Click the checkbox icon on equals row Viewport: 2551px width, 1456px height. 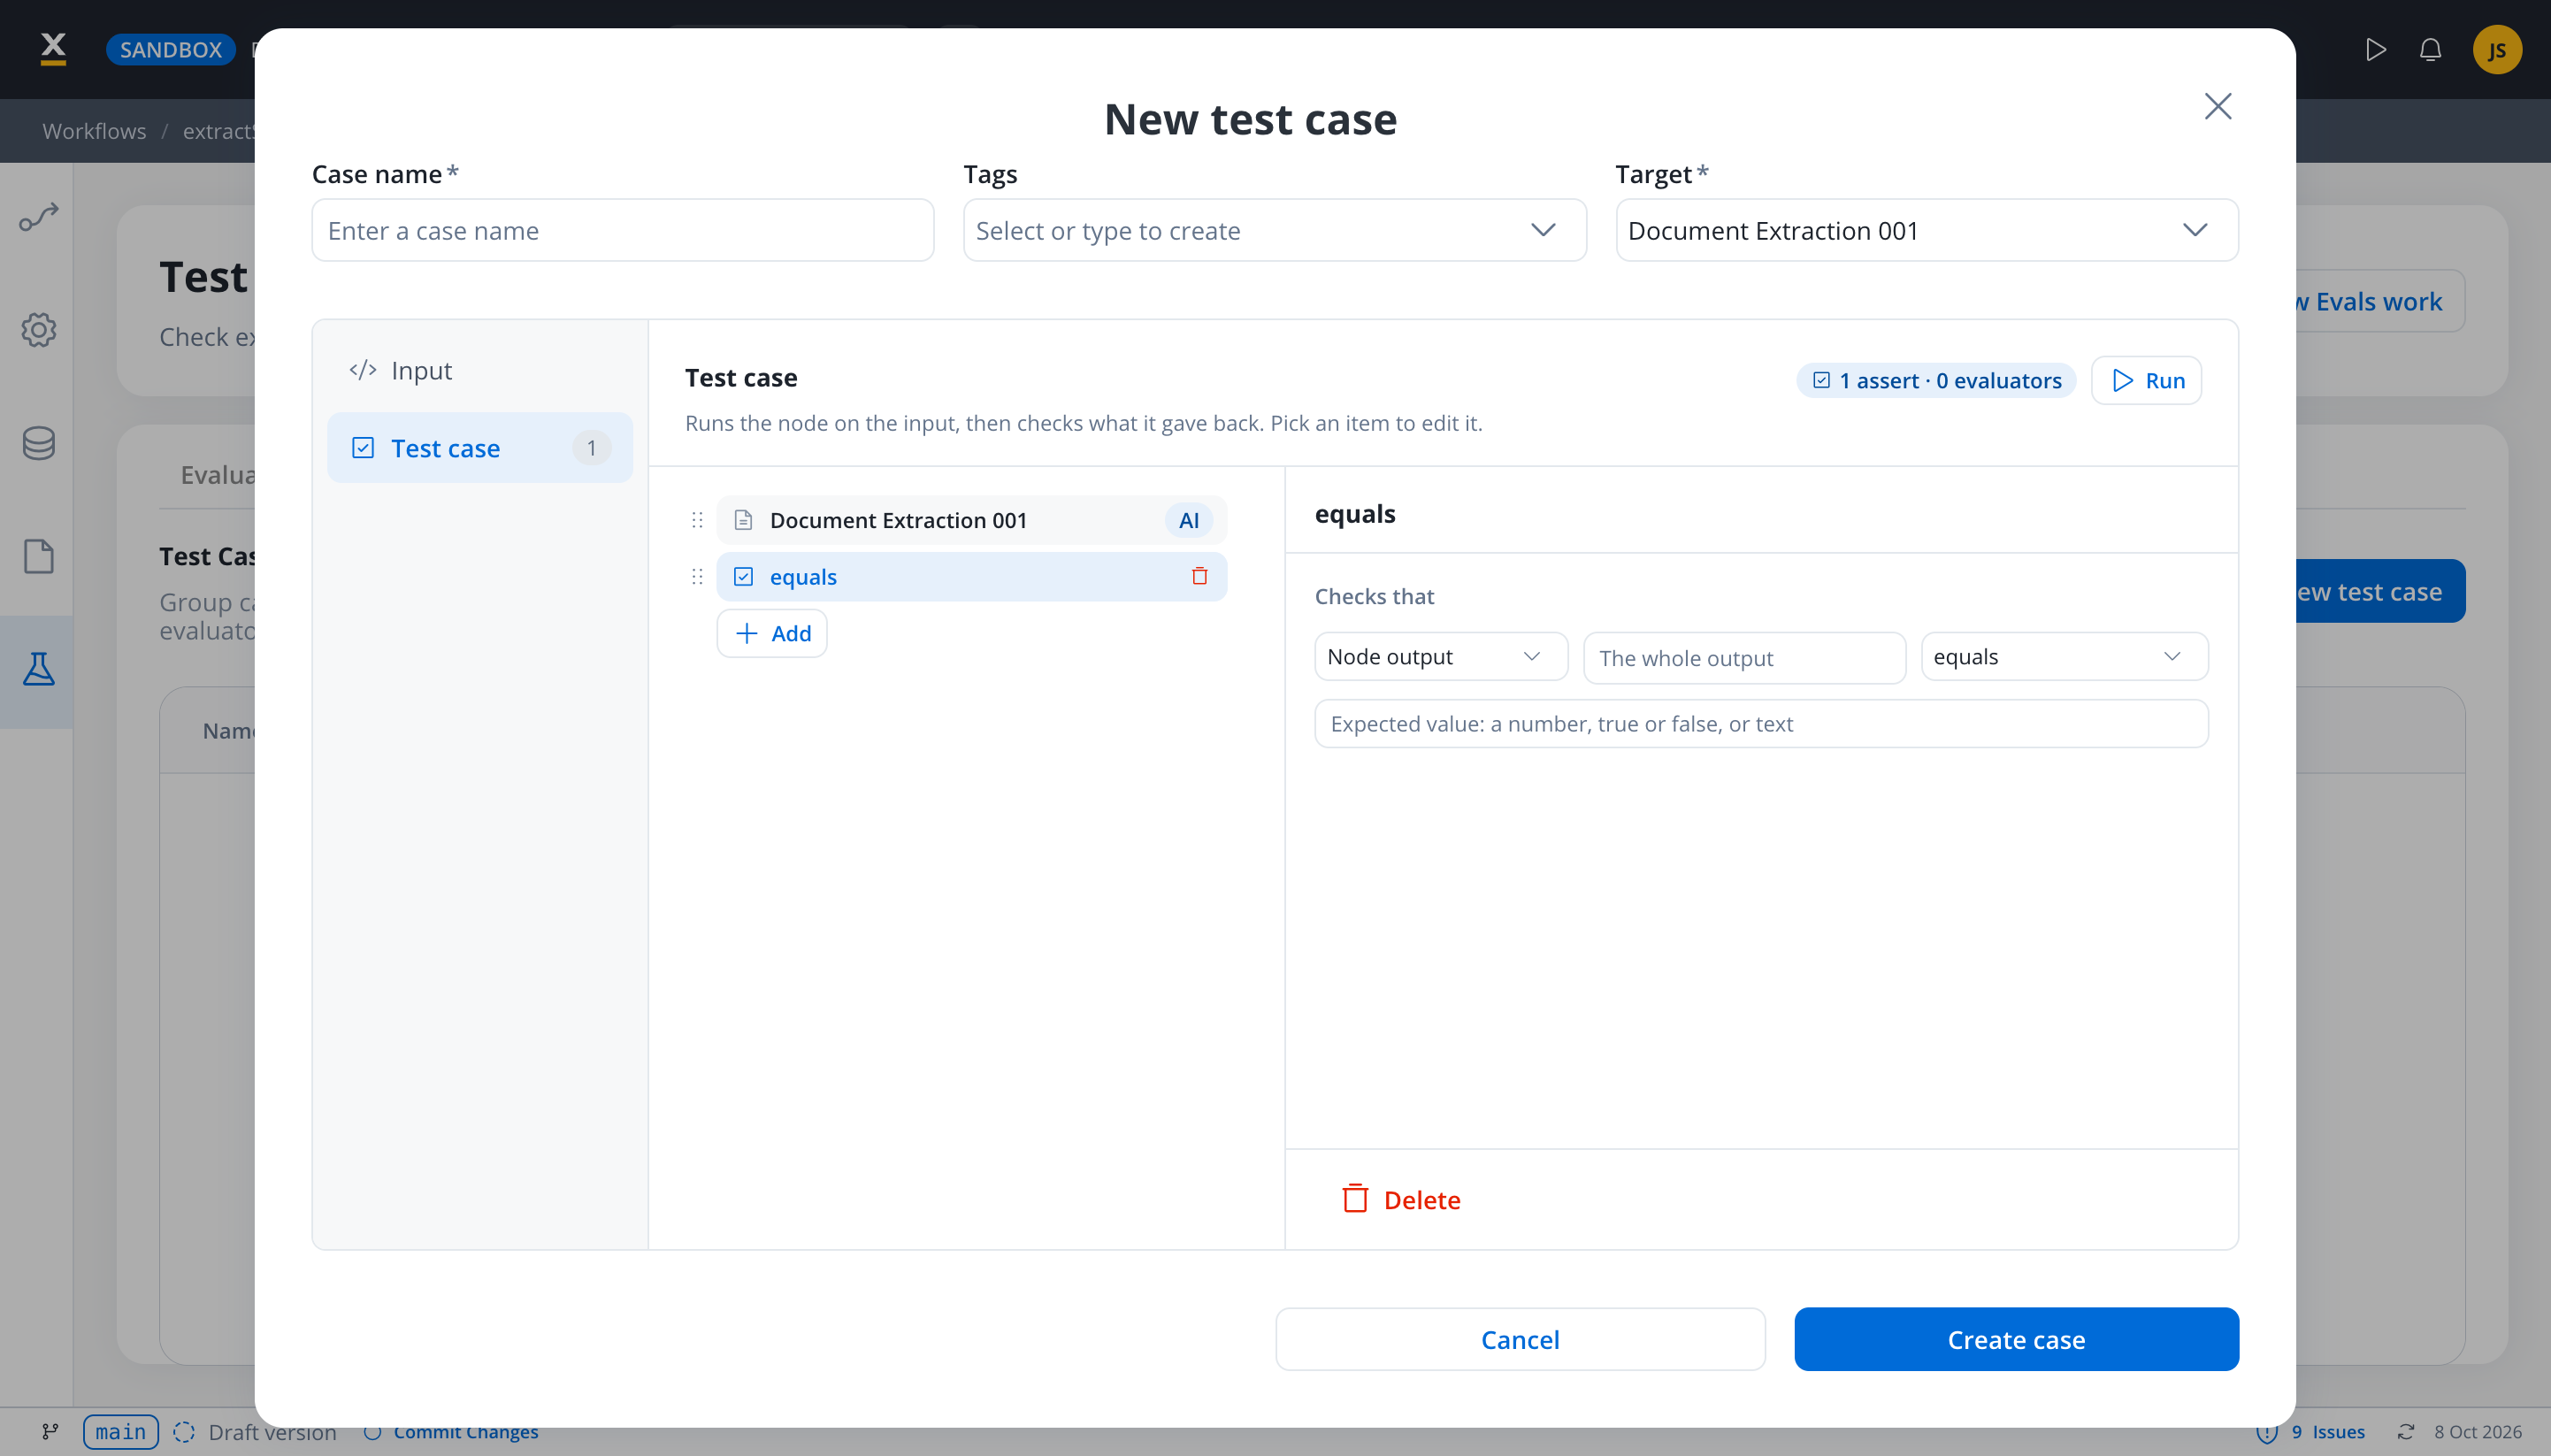[743, 577]
